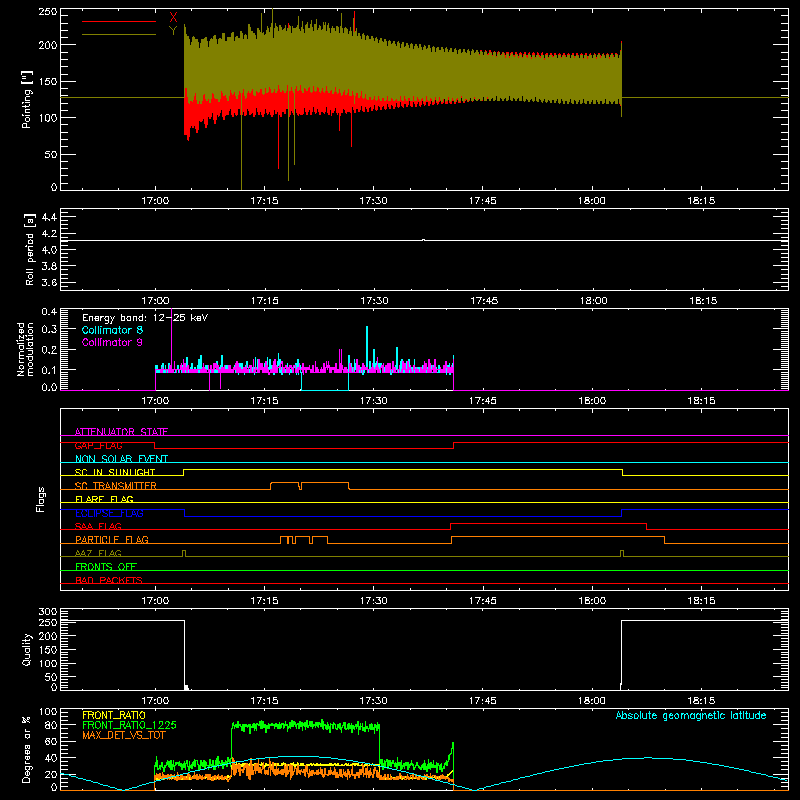Click the Quality vertical axis title
Viewport: 800px width, 800px height.
[27, 649]
